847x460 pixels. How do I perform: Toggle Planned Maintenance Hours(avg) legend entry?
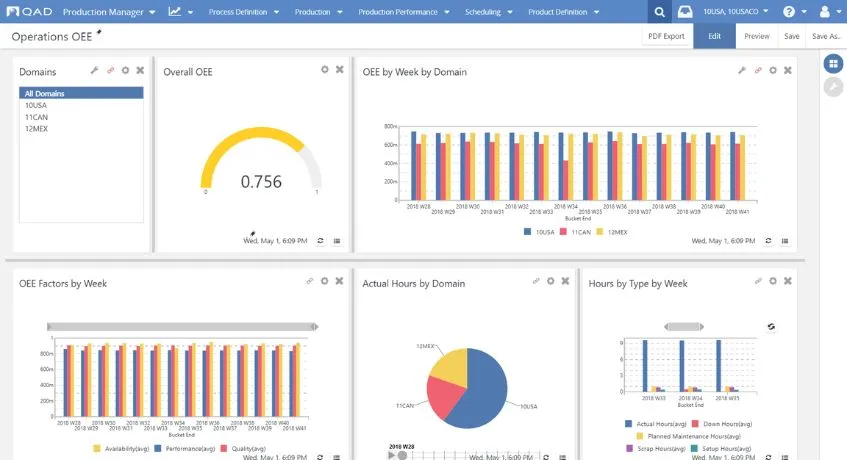[688, 436]
